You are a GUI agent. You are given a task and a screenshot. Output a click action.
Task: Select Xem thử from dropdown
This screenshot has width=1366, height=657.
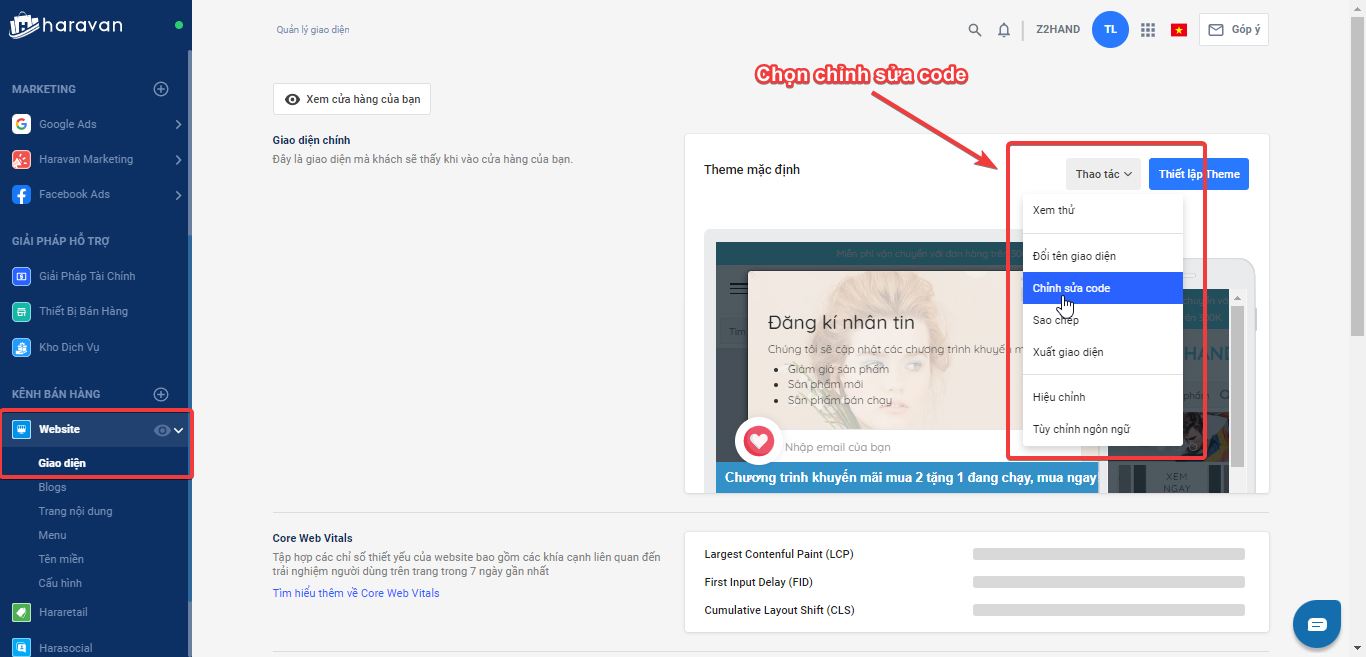[1103, 211]
